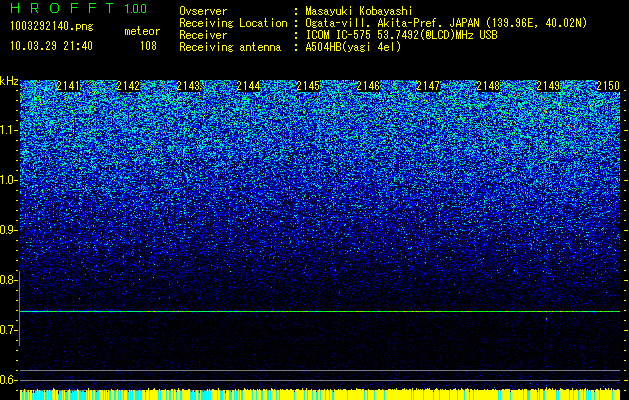Click the 'Receiving Location' label
This screenshot has height=400, width=629.
pos(233,23)
